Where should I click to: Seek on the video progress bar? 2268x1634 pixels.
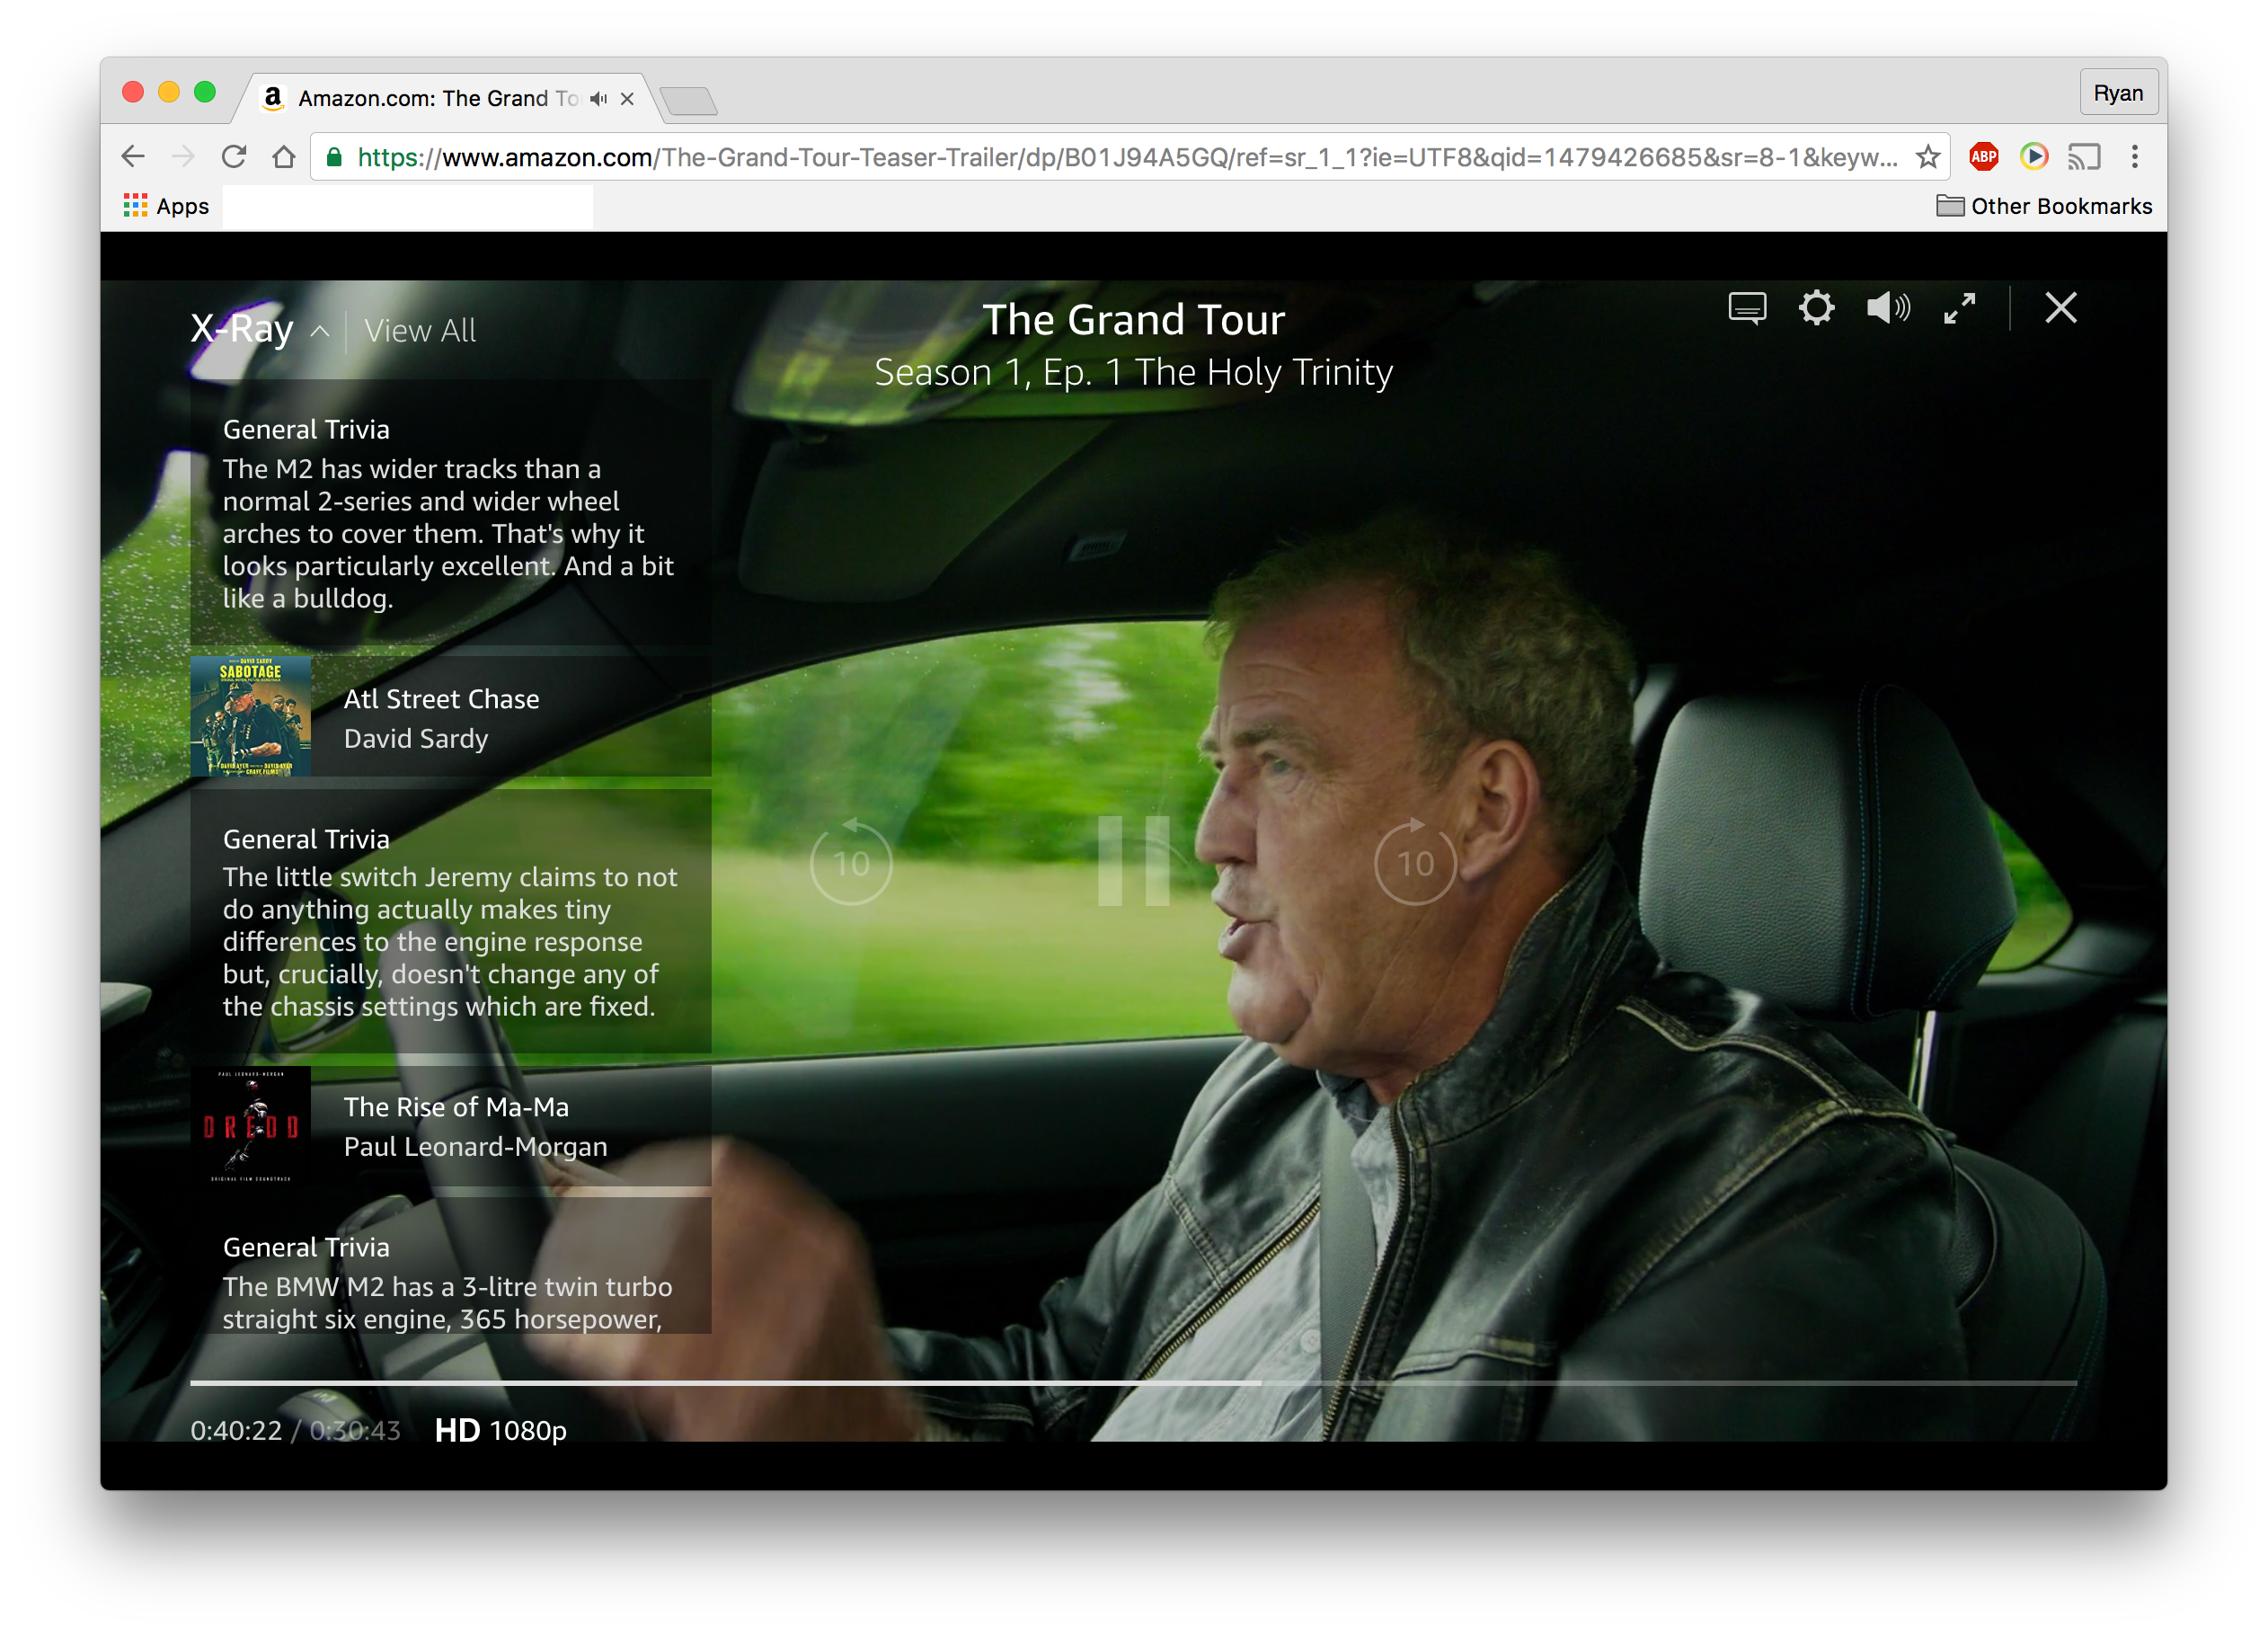1133,1382
